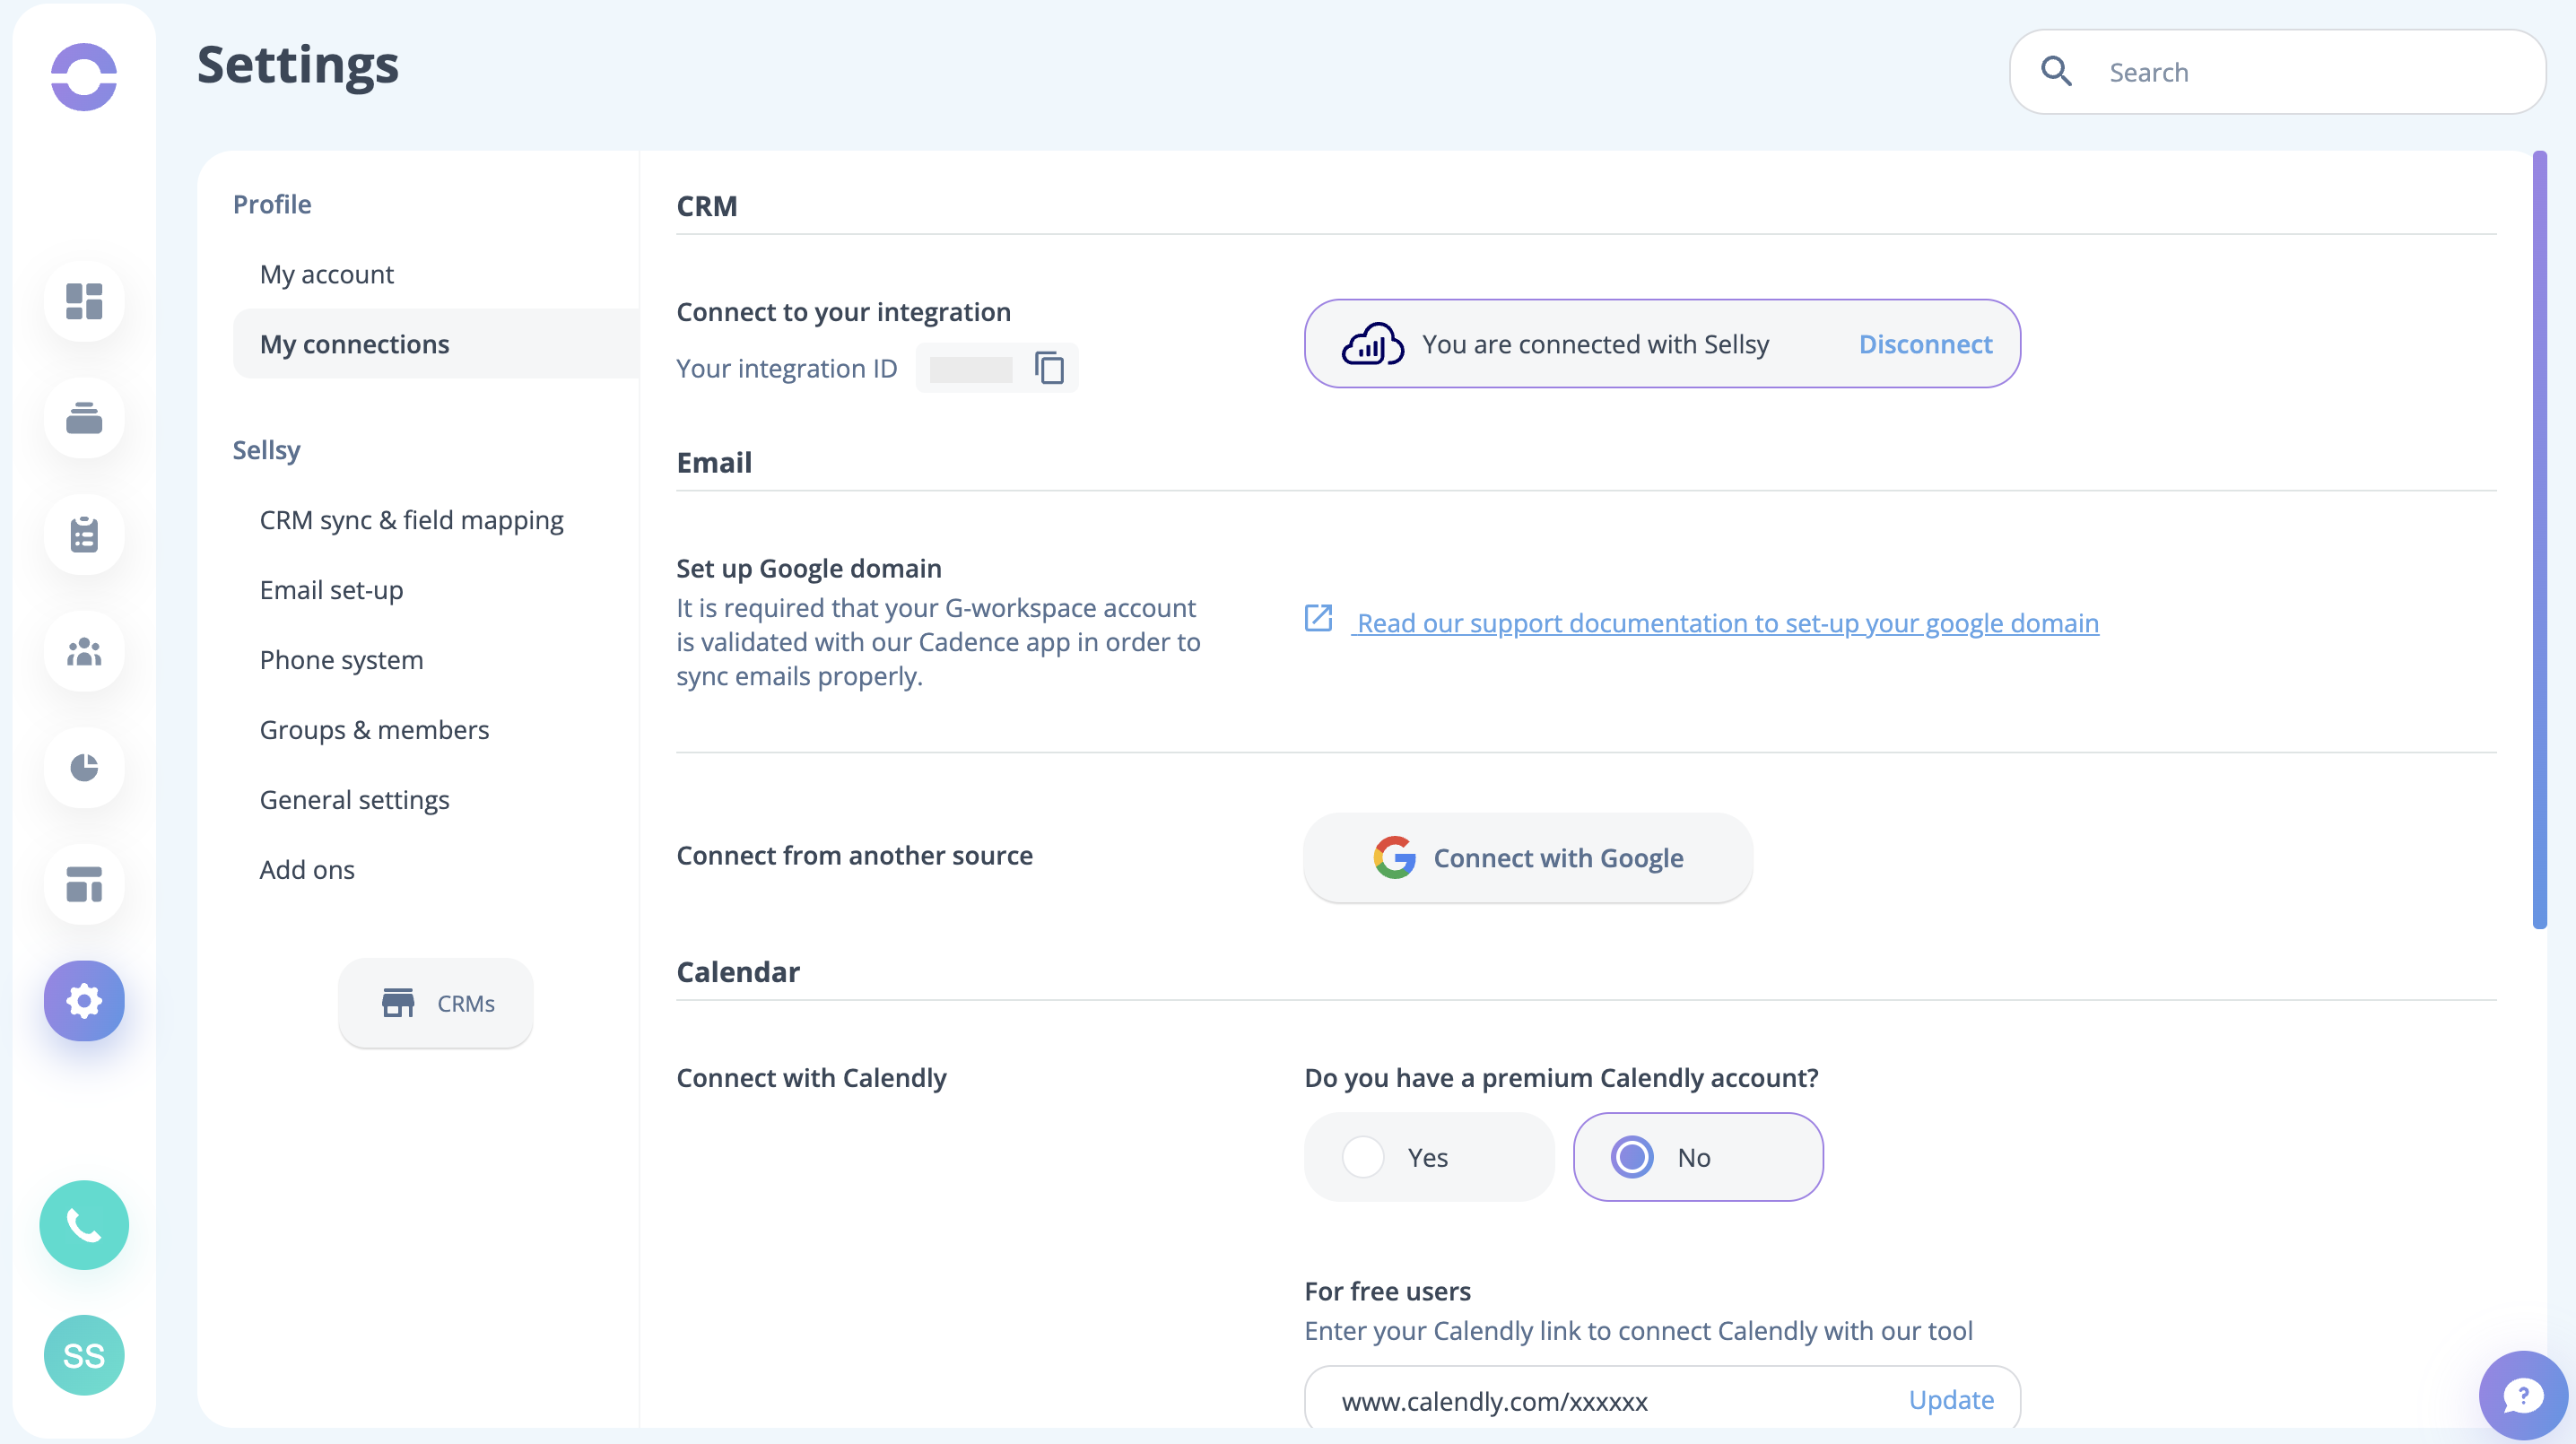Open Groups & members settings
2576x1444 pixels.
click(374, 730)
